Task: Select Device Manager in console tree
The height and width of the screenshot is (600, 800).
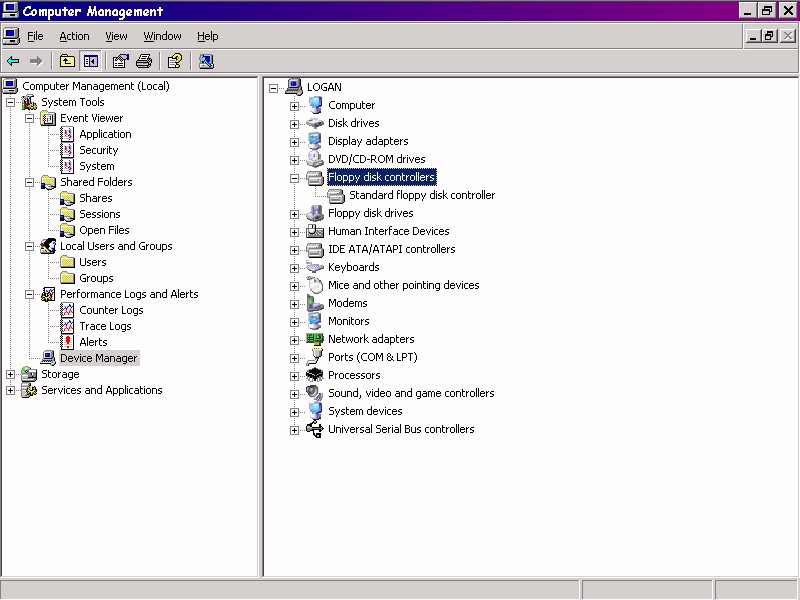Action: pyautogui.click(x=98, y=358)
